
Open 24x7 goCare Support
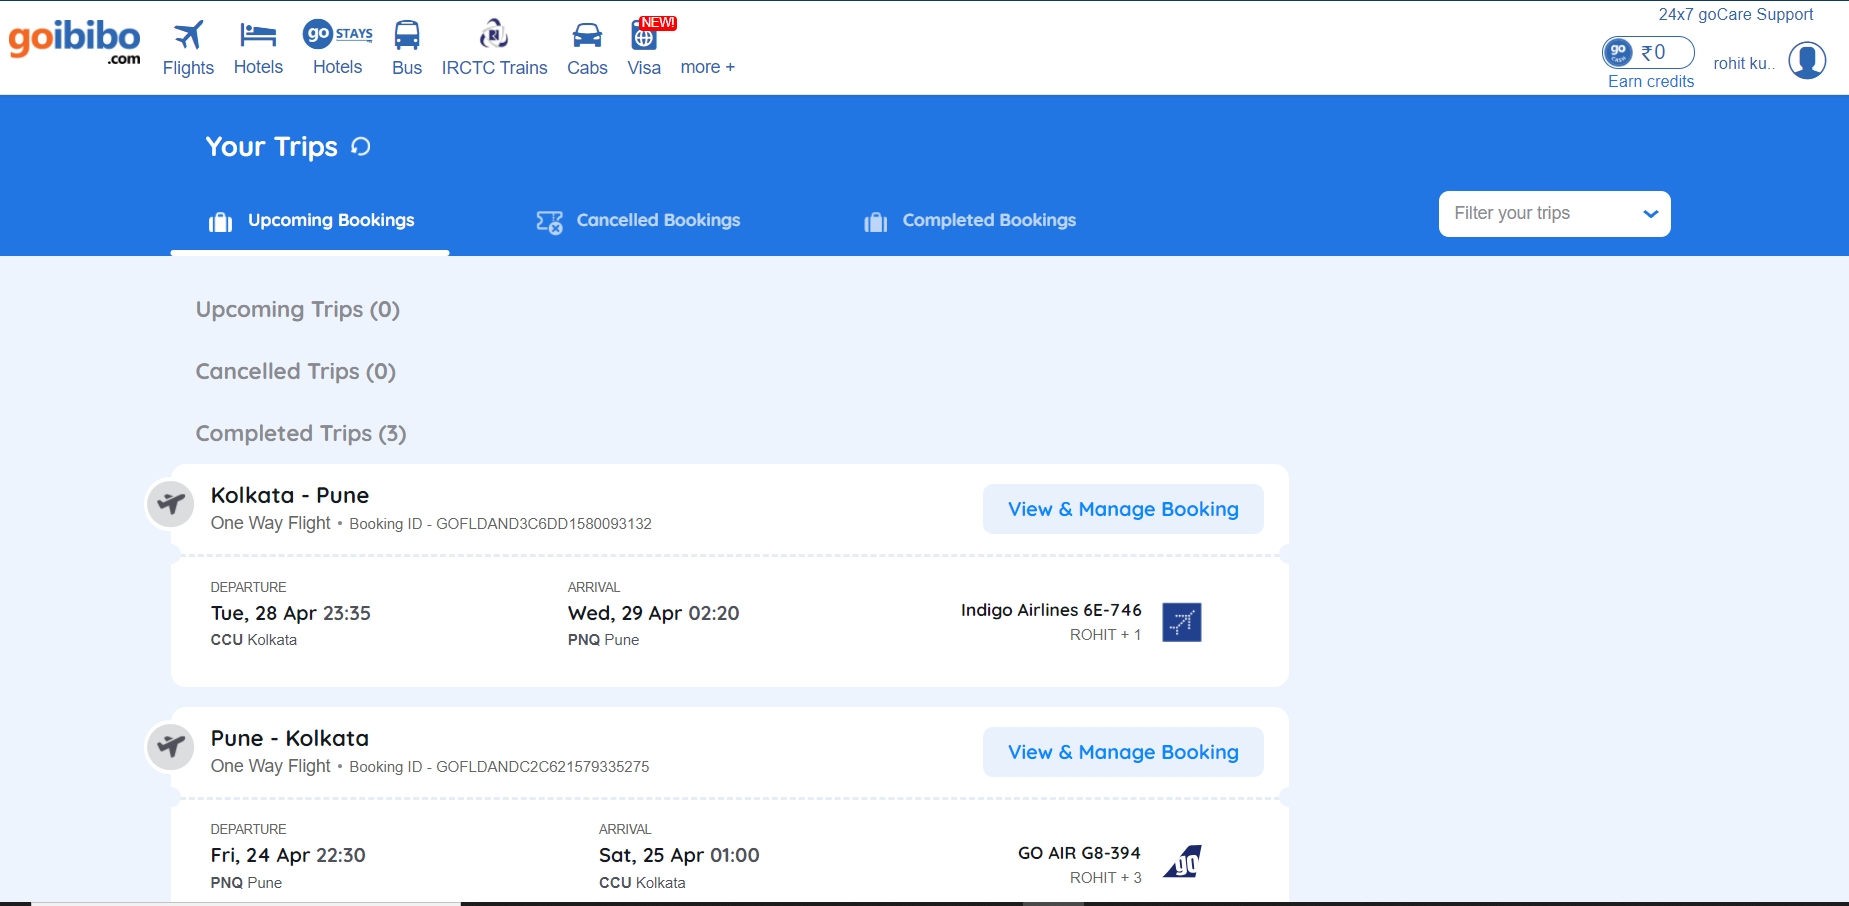(x=1735, y=14)
